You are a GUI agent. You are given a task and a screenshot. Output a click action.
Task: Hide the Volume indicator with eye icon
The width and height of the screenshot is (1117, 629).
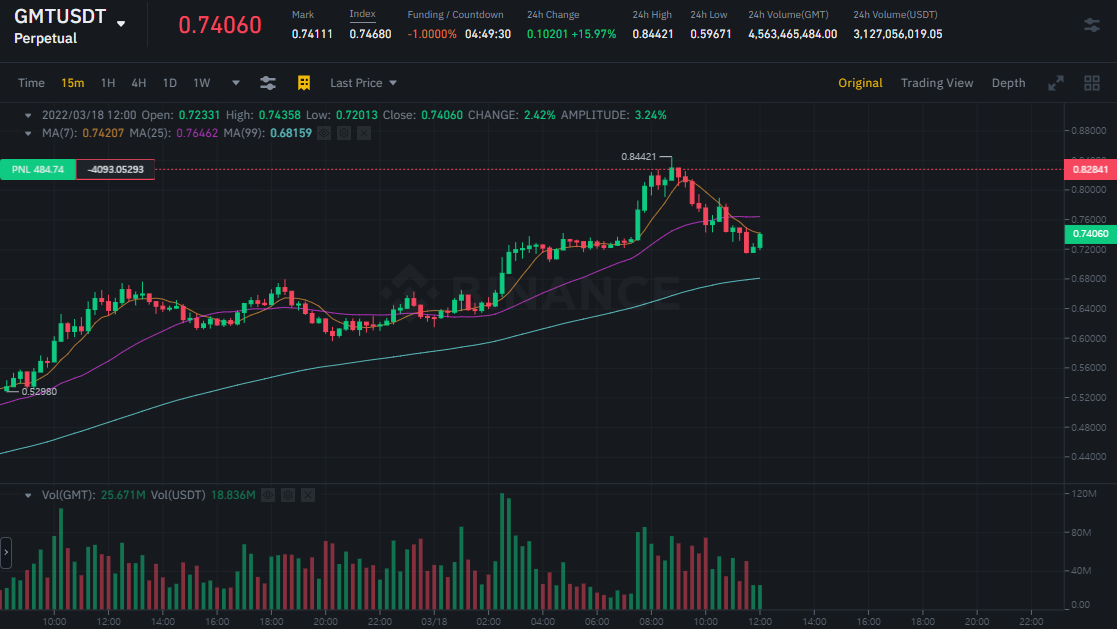(268, 495)
